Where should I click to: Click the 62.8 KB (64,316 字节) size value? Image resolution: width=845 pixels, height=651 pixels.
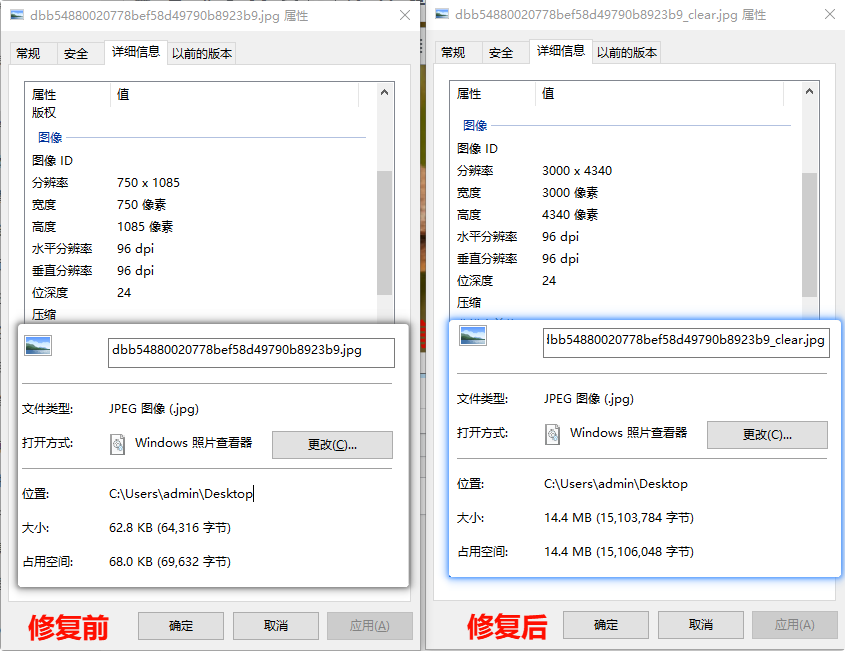coord(170,528)
